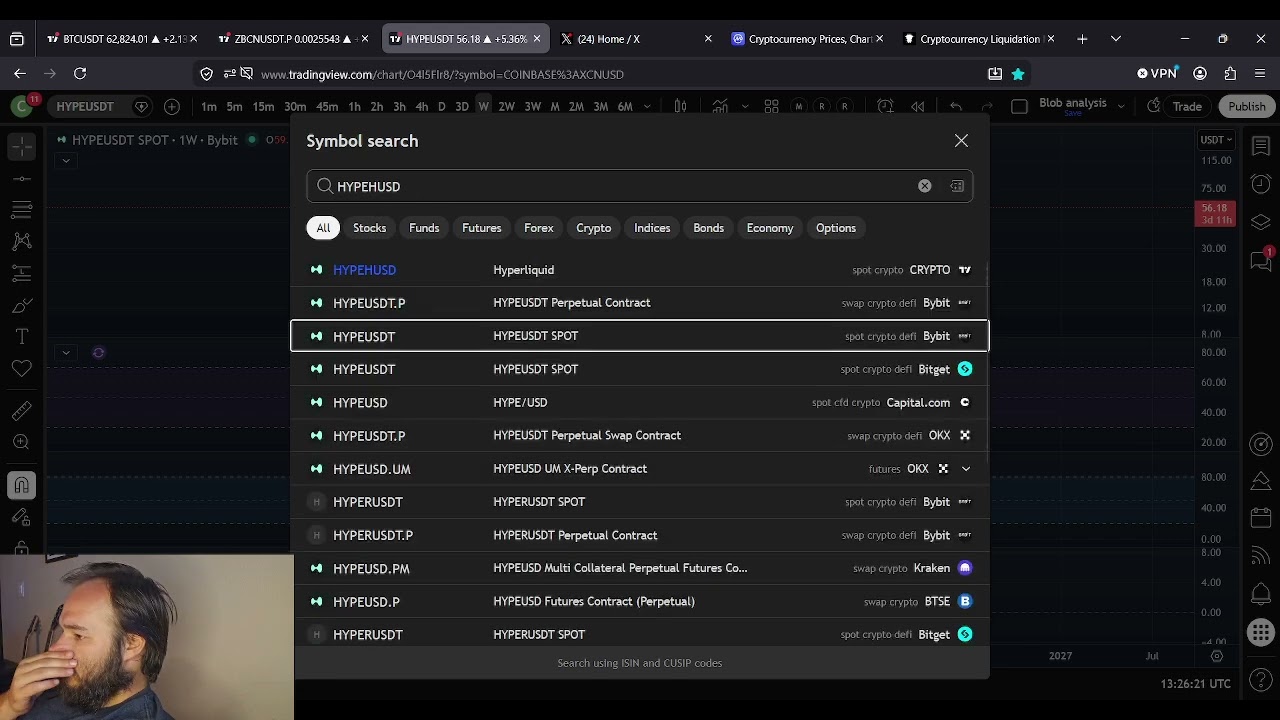Toggle the bookmark star icon

[x=1018, y=74]
